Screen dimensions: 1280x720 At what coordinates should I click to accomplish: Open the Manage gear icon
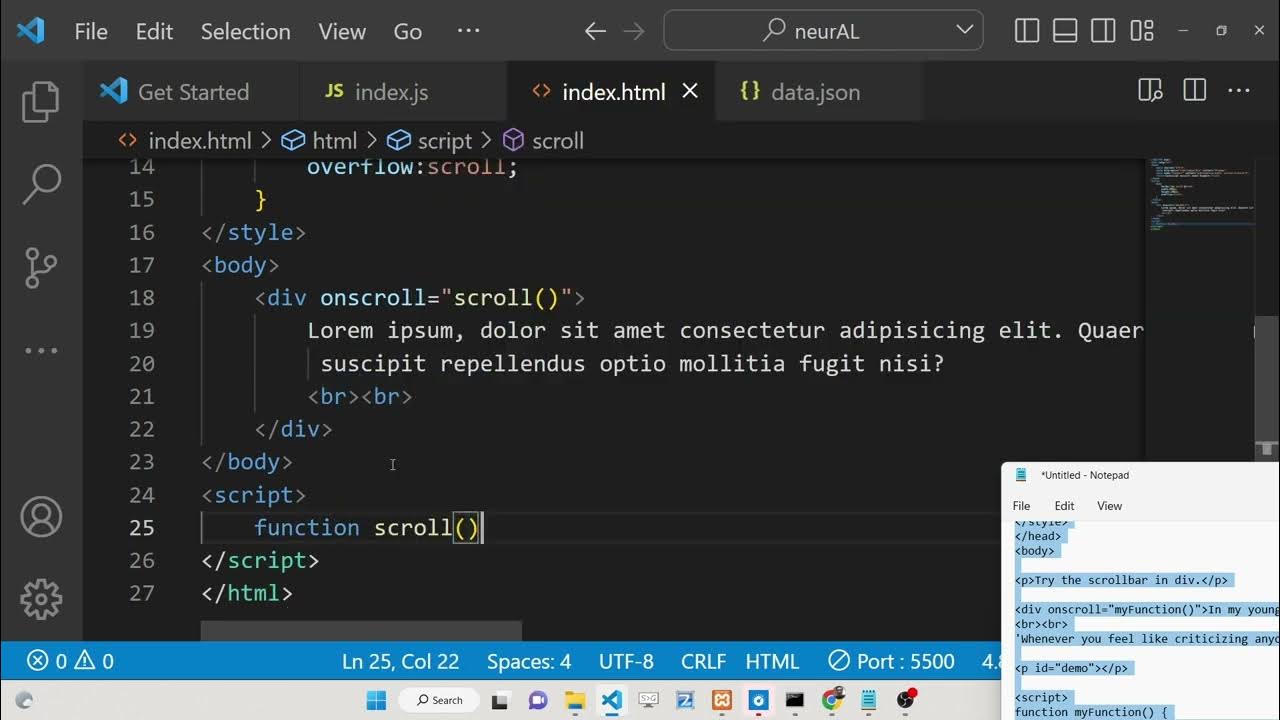41,599
